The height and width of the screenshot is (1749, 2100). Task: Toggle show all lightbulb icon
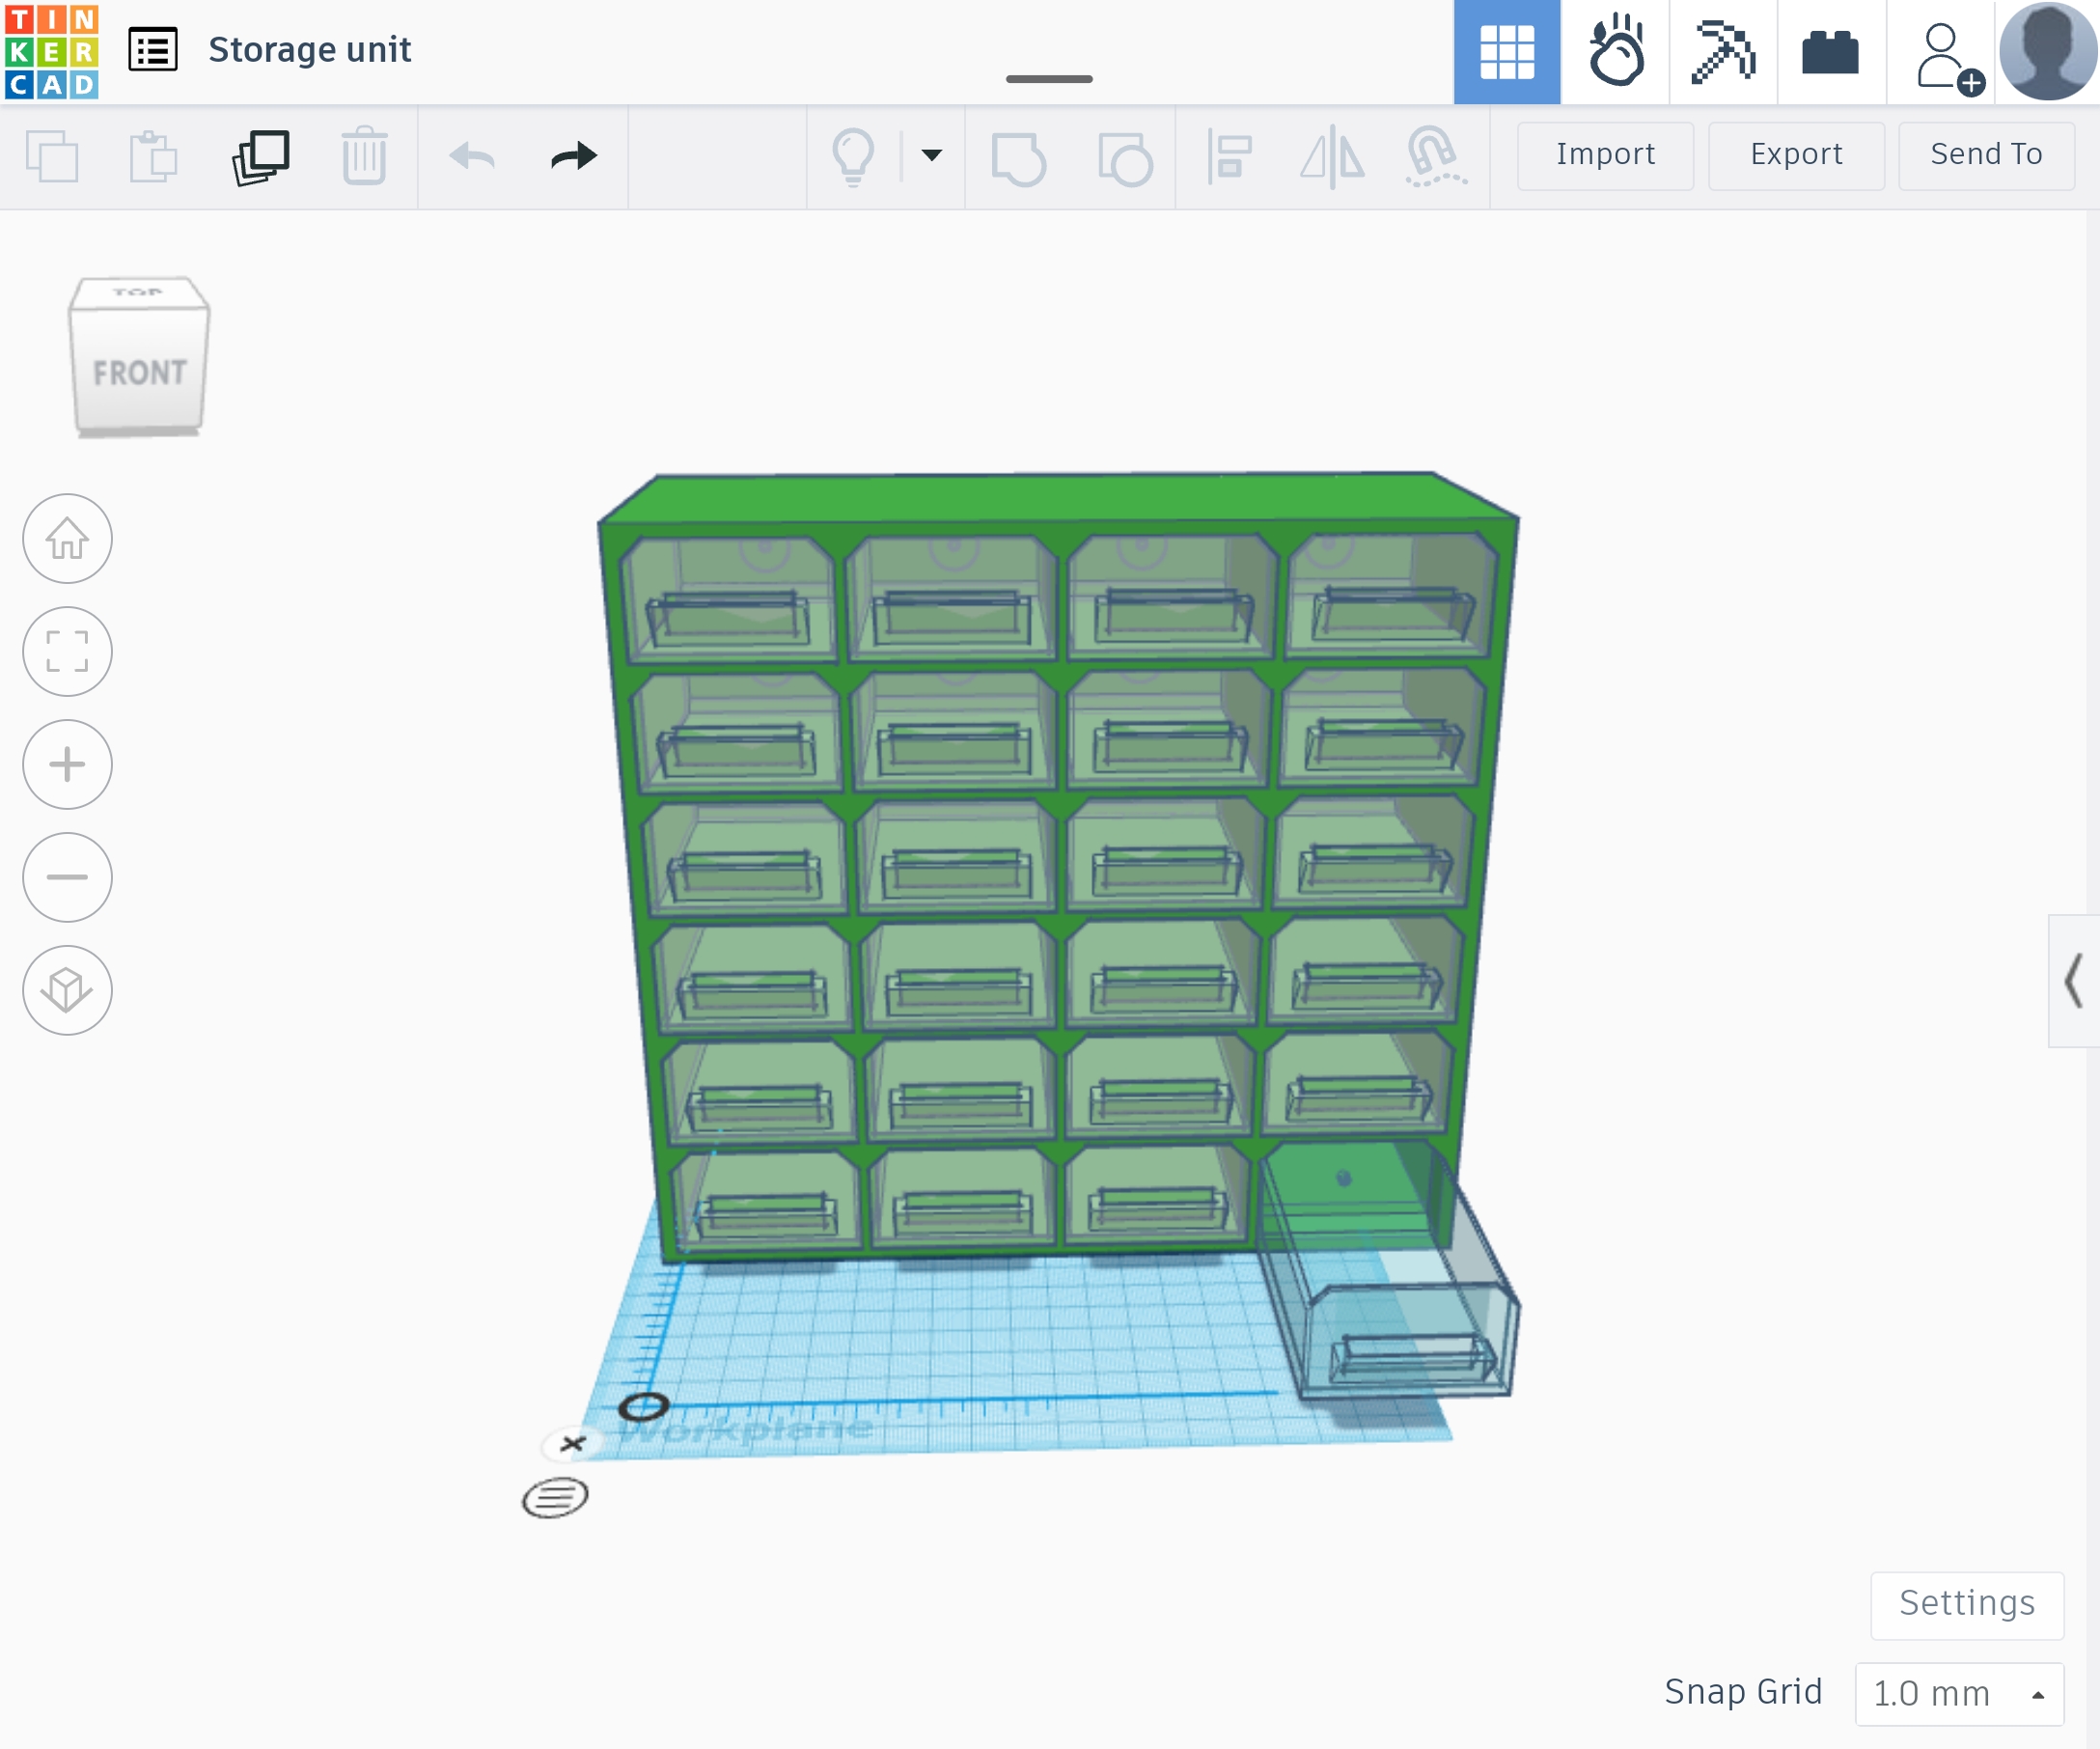[853, 157]
